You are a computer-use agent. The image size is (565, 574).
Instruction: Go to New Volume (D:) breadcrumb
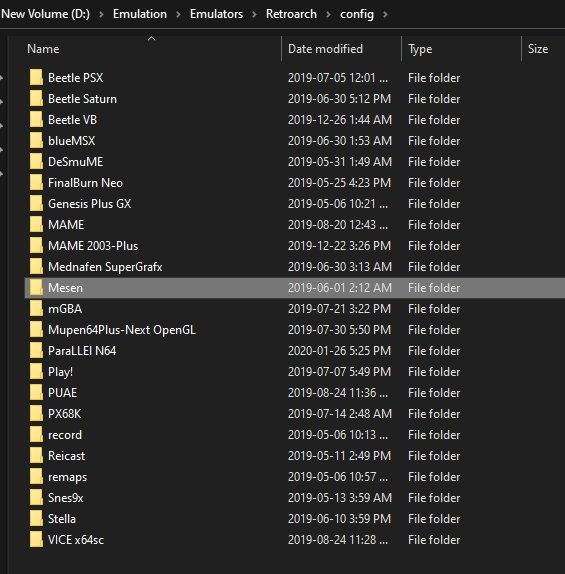pyautogui.click(x=45, y=14)
